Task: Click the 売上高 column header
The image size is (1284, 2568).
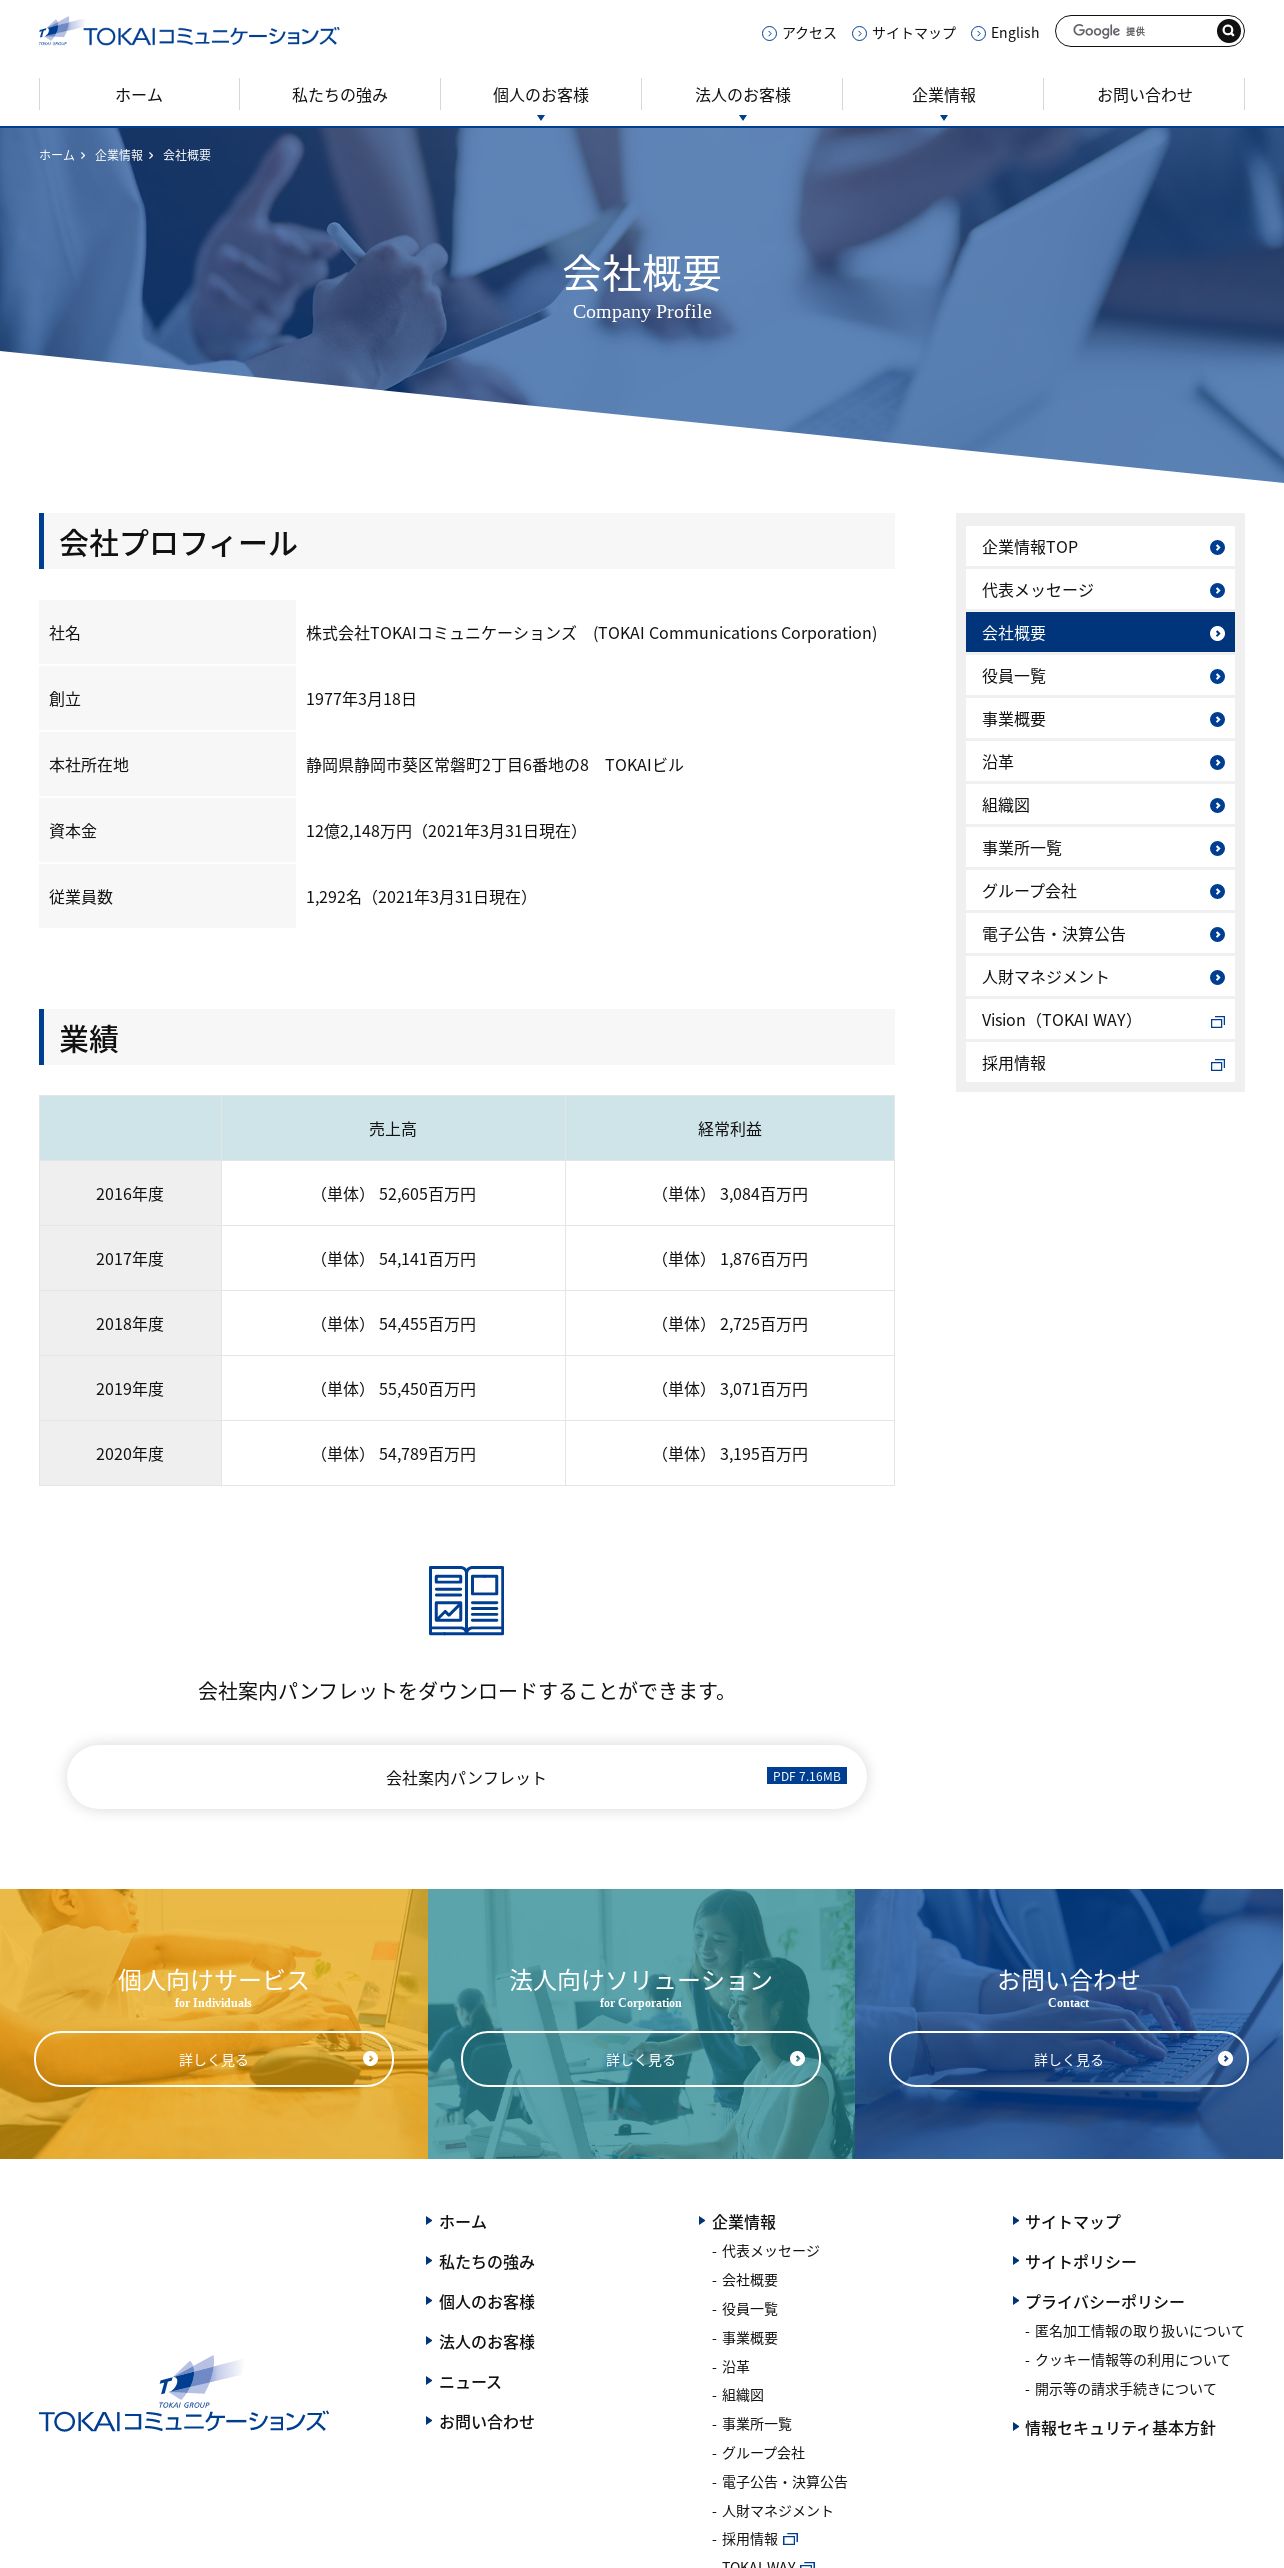Action: point(393,1128)
